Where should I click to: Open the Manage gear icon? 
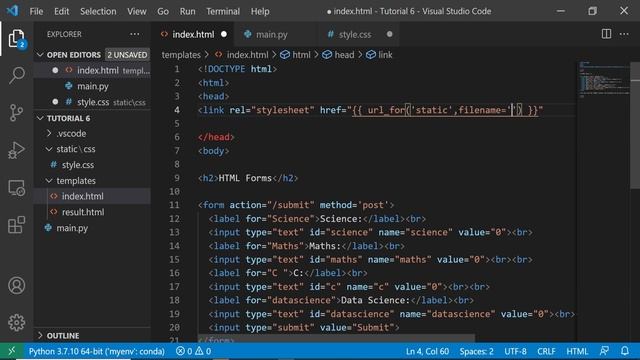[x=16, y=322]
